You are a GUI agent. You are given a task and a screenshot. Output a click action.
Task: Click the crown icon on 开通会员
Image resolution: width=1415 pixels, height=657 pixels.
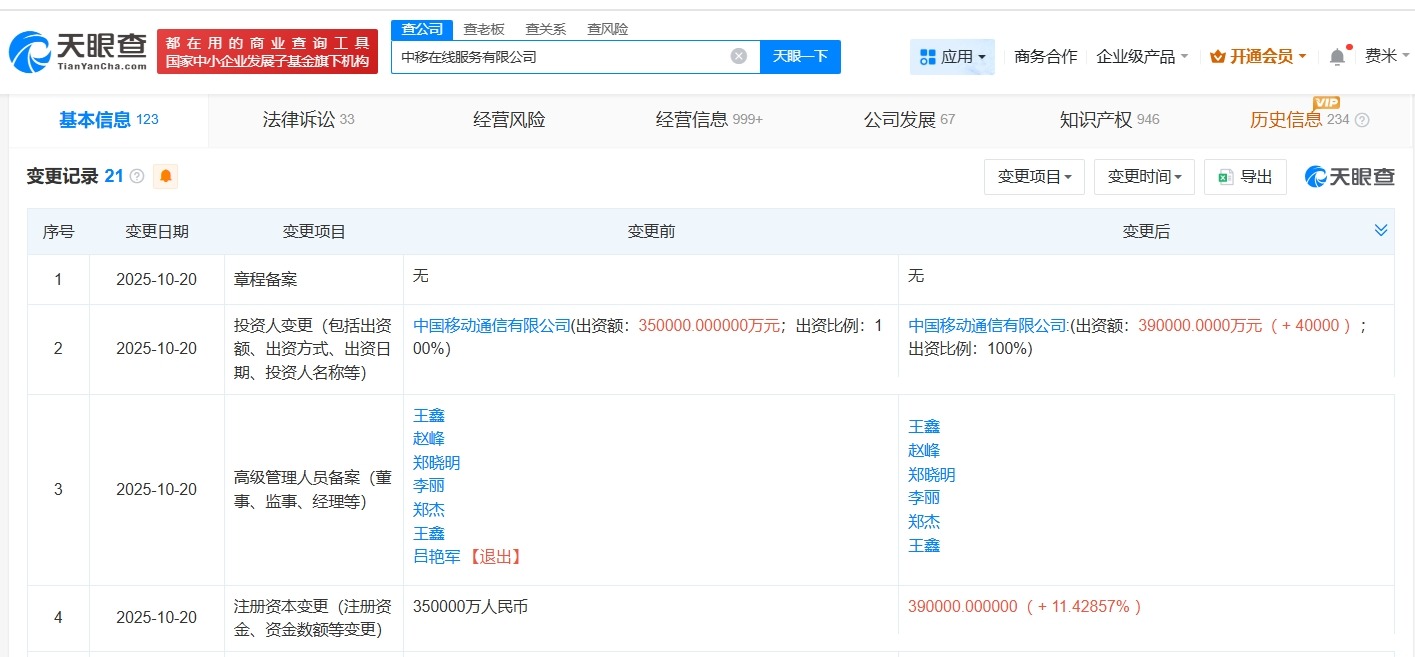(1218, 57)
